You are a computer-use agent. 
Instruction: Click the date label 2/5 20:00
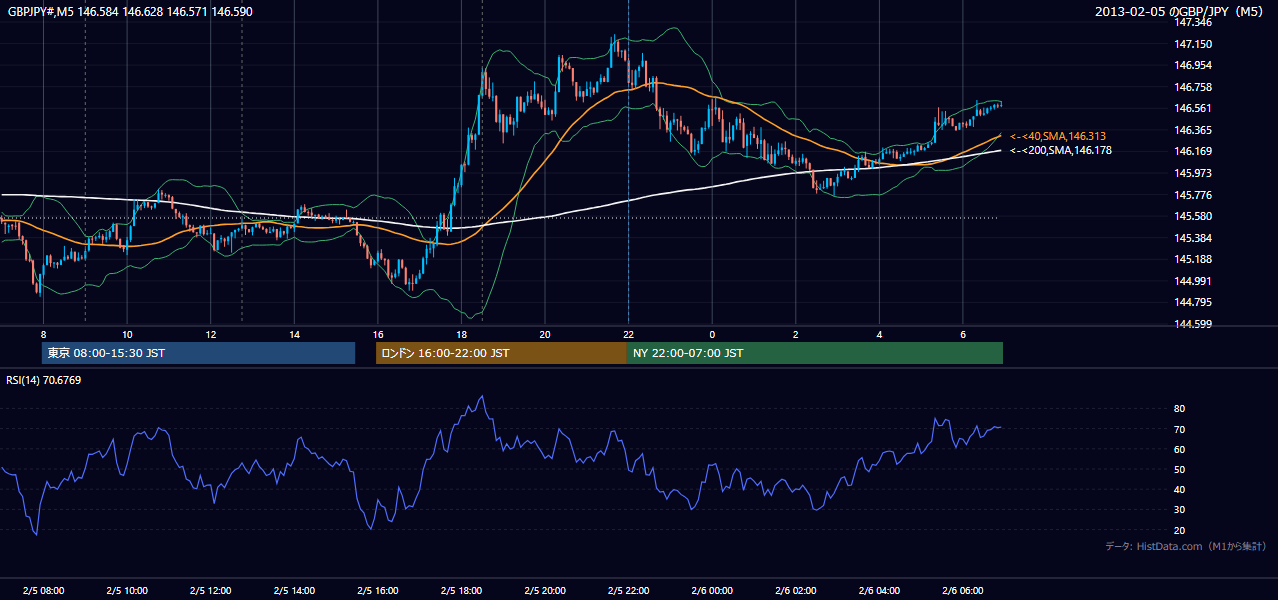(545, 591)
